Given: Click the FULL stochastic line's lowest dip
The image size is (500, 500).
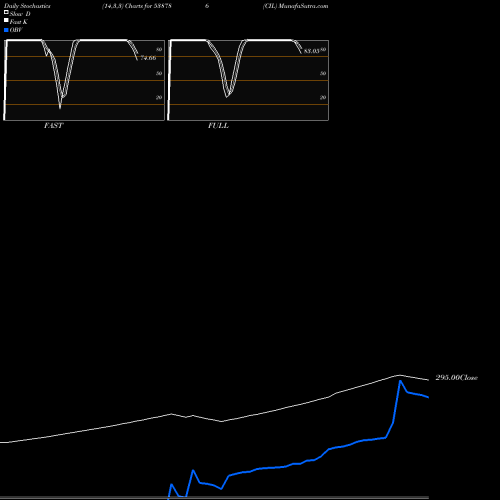Looking at the screenshot, I should (227, 96).
